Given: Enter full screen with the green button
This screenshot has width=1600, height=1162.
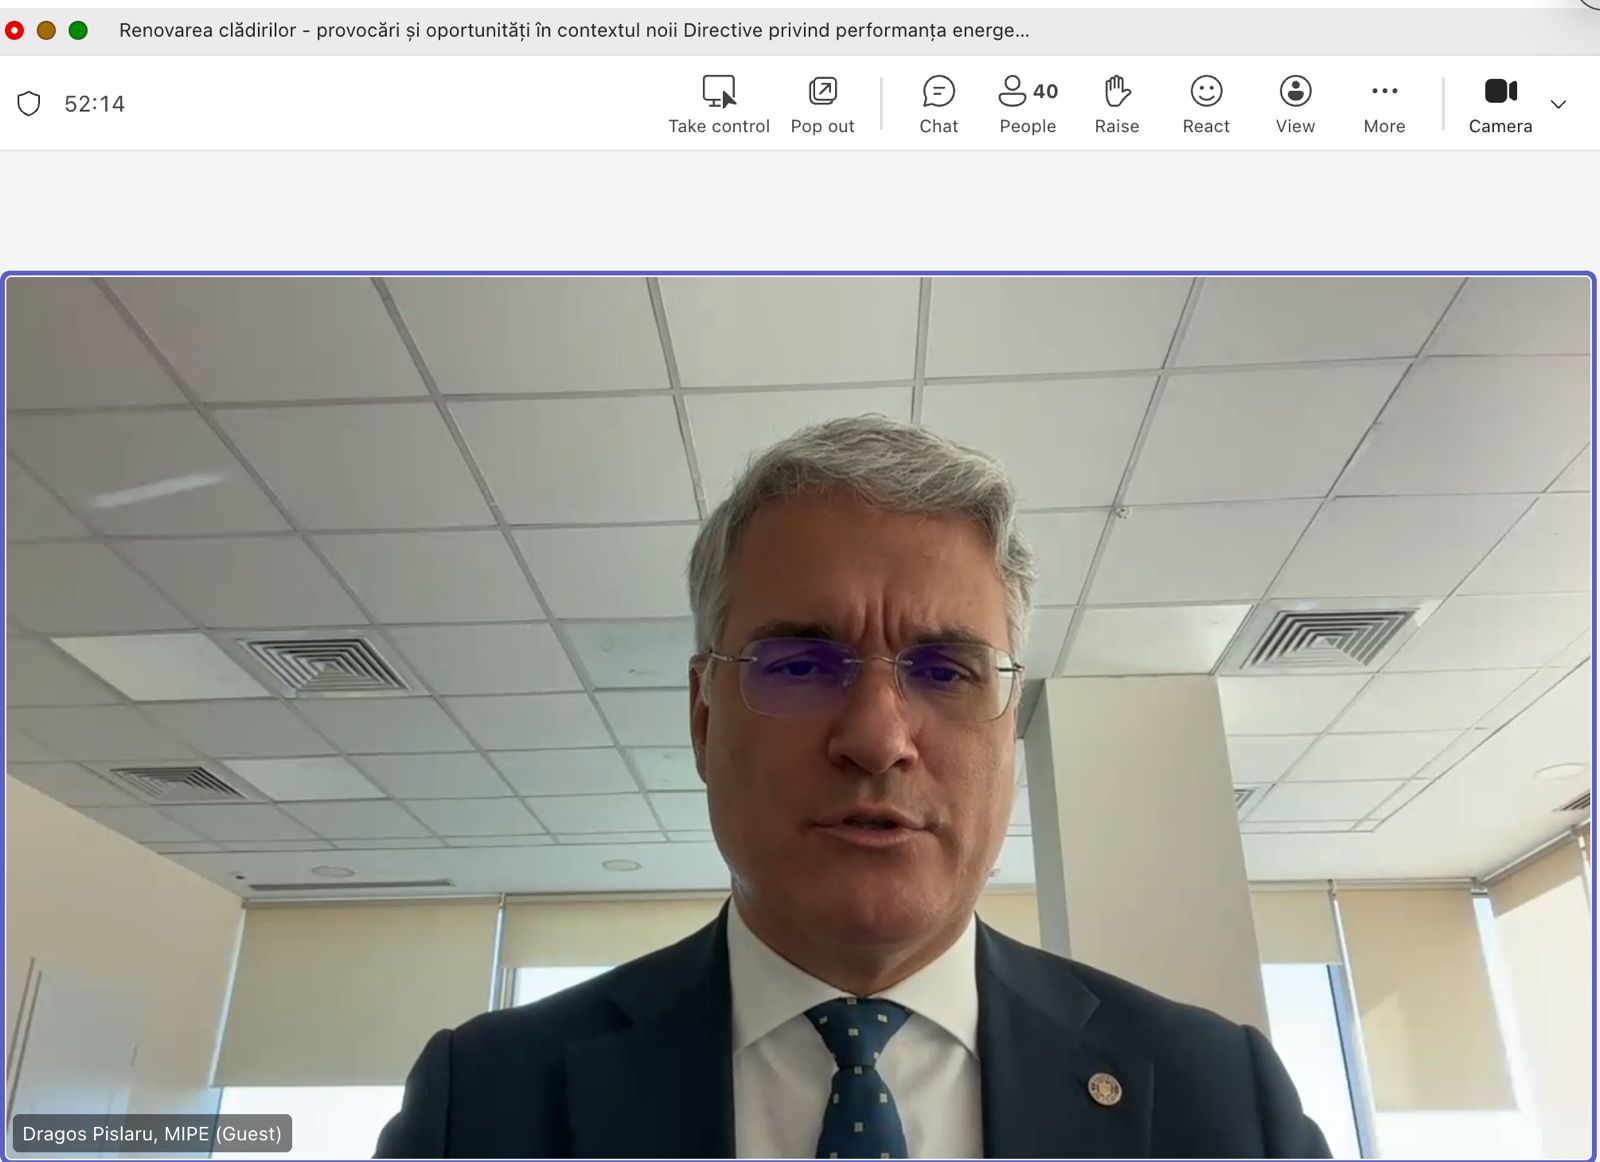Looking at the screenshot, I should coord(78,31).
